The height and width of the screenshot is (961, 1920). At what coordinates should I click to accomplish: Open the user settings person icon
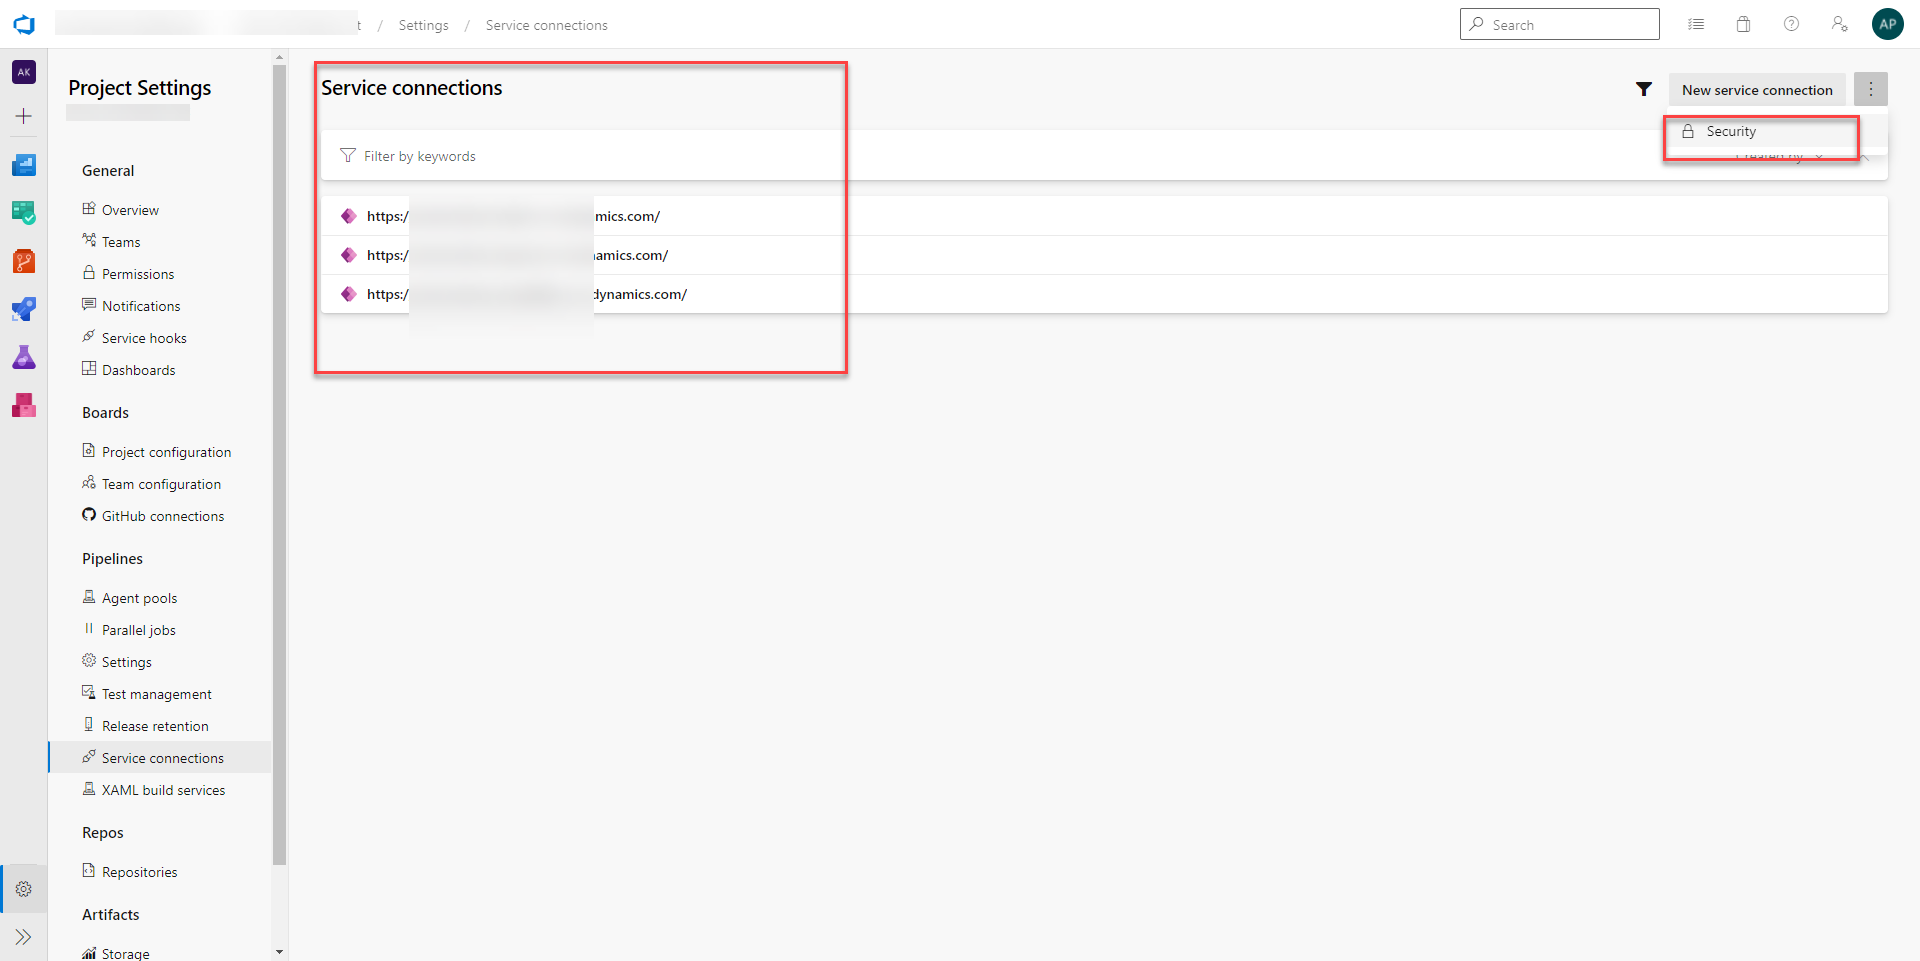point(1840,23)
